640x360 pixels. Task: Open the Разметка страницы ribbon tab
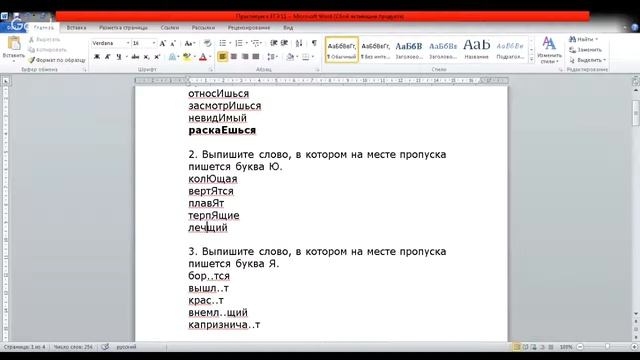[x=123, y=28]
